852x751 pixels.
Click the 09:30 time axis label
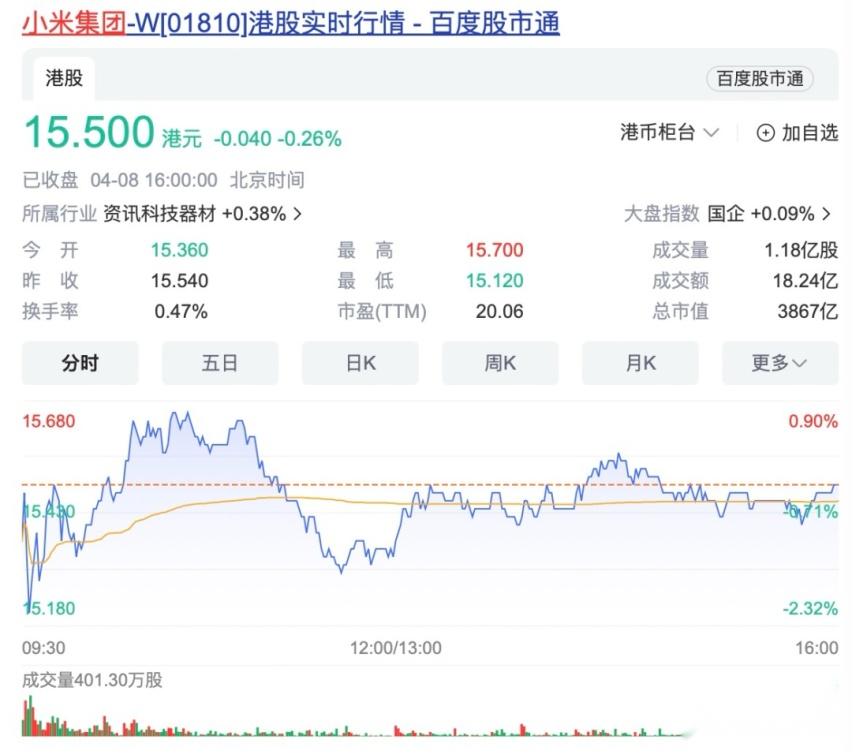click(x=43, y=648)
